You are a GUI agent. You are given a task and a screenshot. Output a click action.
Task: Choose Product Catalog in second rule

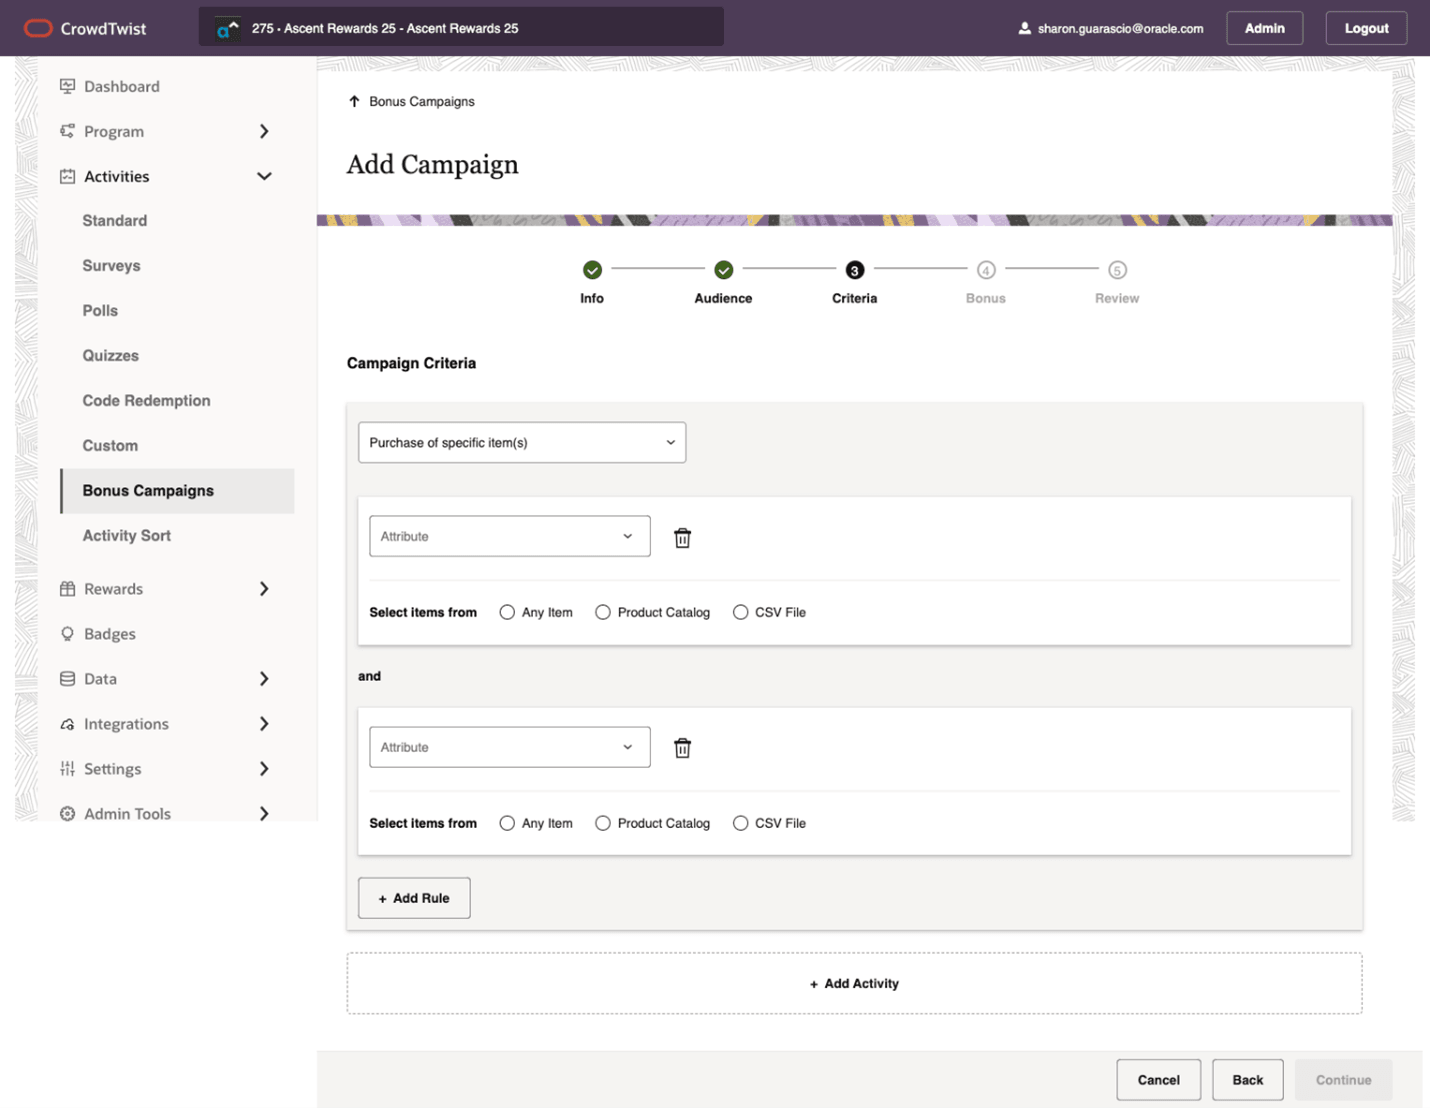click(603, 823)
